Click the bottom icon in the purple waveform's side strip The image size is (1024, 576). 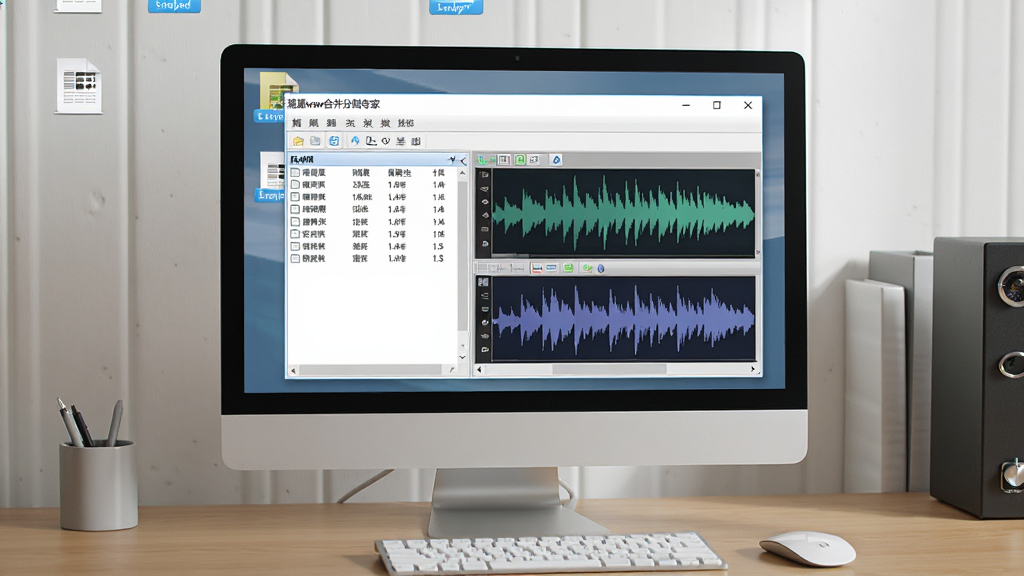pyautogui.click(x=485, y=350)
